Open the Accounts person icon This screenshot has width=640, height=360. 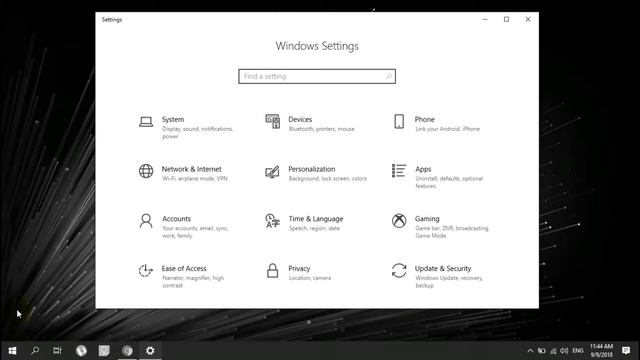[146, 221]
